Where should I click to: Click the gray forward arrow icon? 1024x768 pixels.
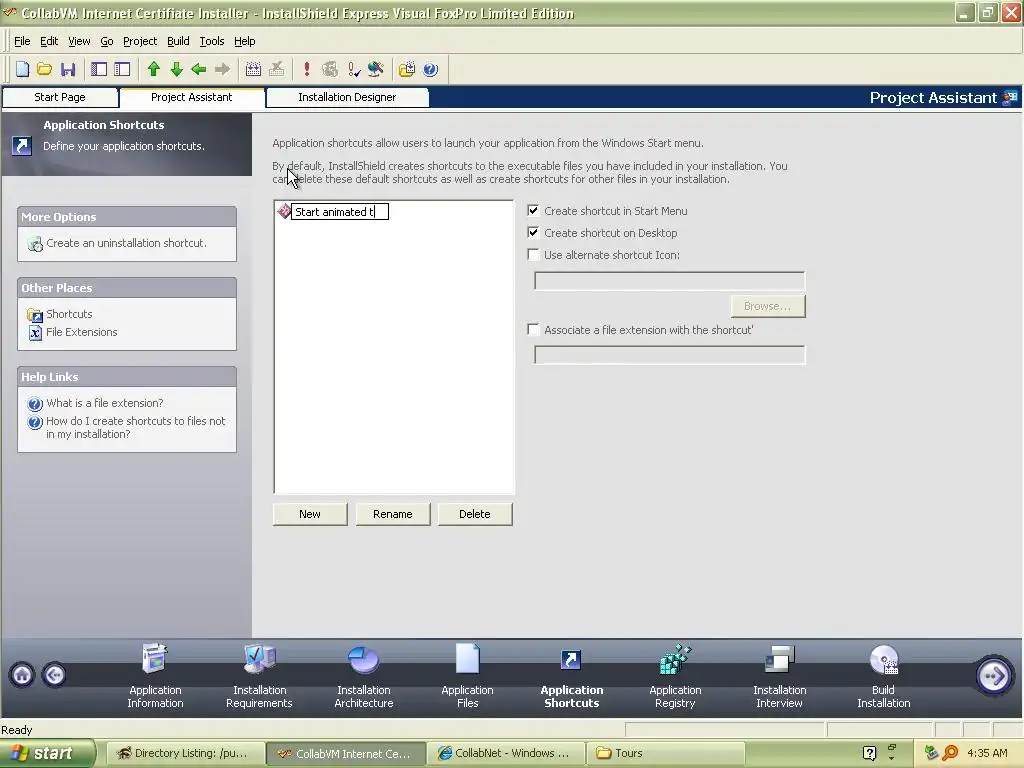pyautogui.click(x=223, y=69)
